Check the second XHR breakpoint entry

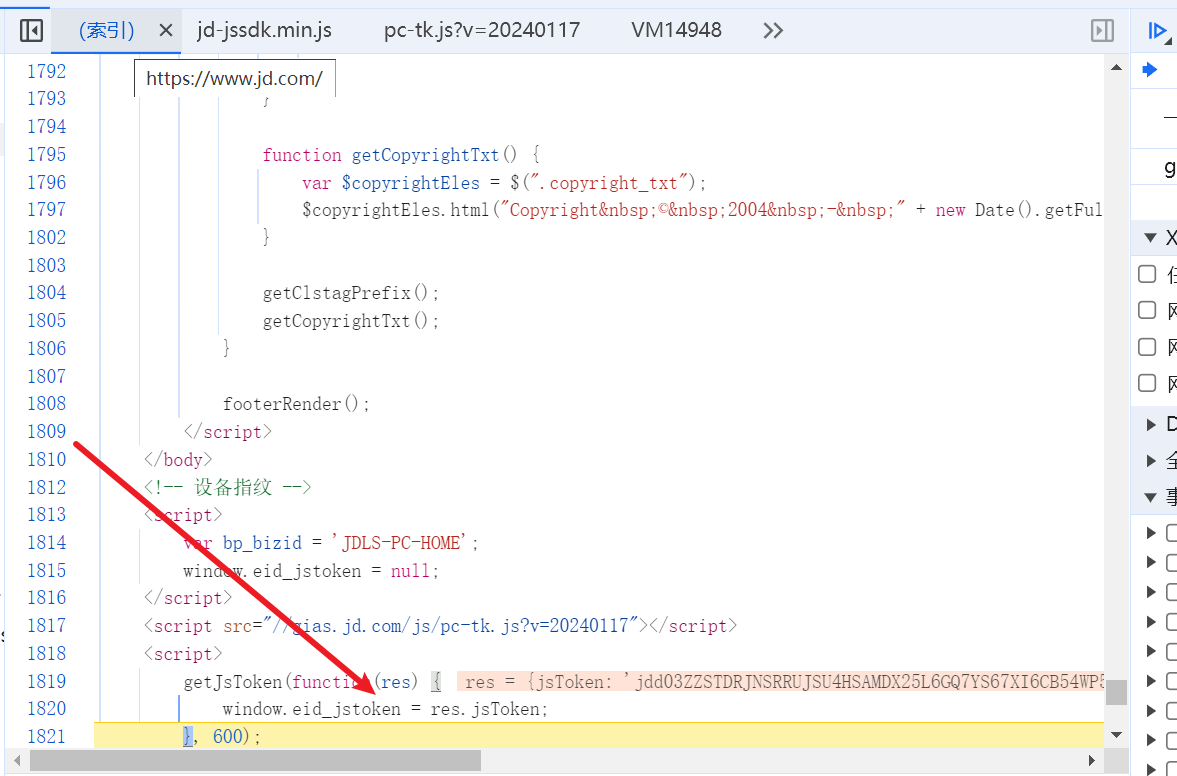tap(1145, 310)
